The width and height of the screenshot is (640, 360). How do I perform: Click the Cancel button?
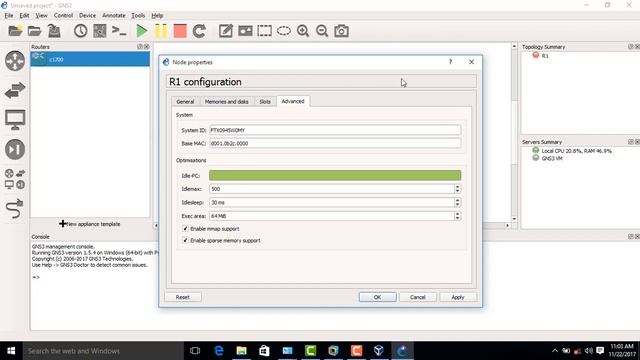tap(418, 297)
